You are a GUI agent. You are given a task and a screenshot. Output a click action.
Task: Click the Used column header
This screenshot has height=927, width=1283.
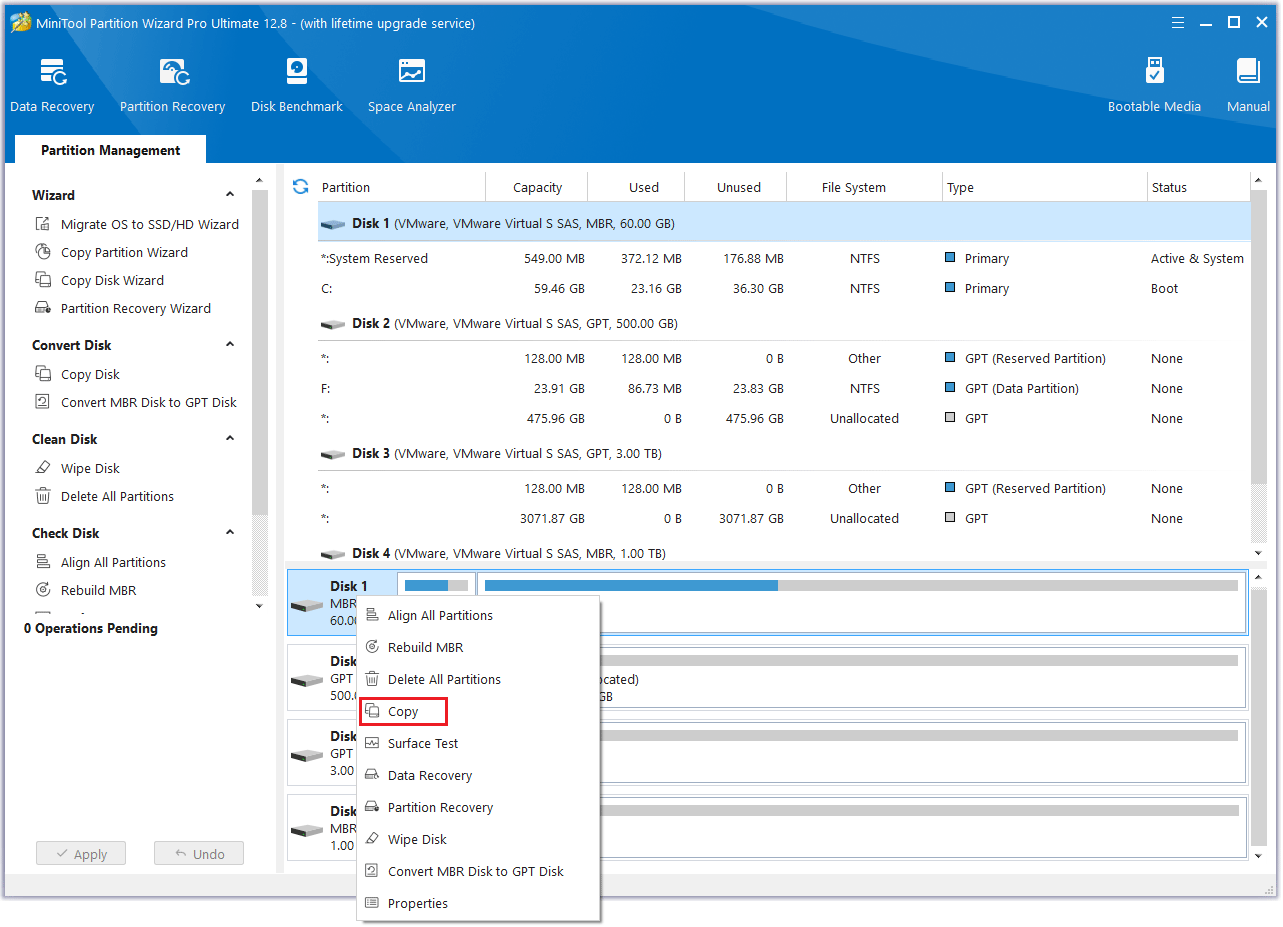[x=637, y=187]
